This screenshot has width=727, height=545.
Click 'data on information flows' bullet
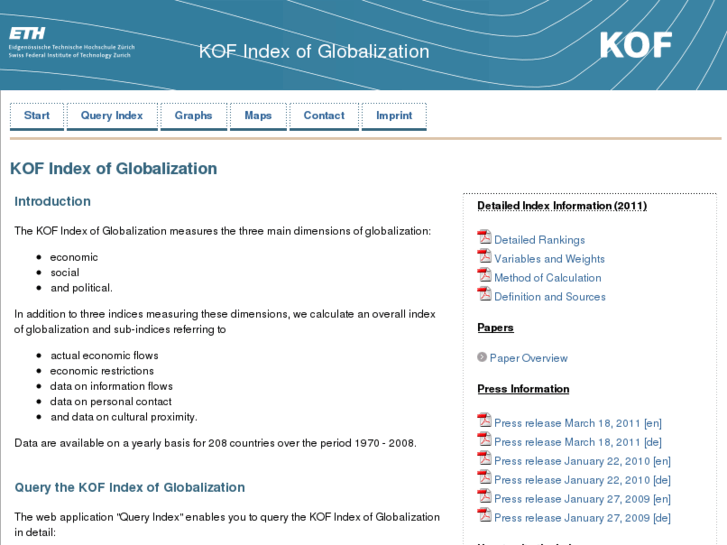pos(111,386)
